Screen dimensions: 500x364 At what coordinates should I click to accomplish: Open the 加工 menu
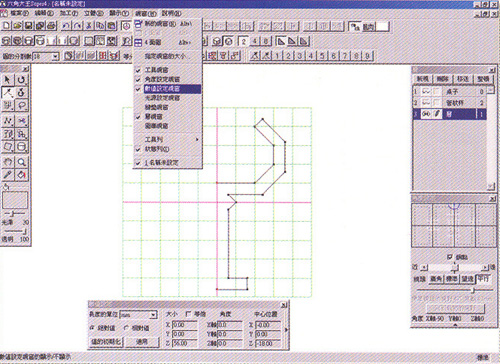pyautogui.click(x=69, y=13)
